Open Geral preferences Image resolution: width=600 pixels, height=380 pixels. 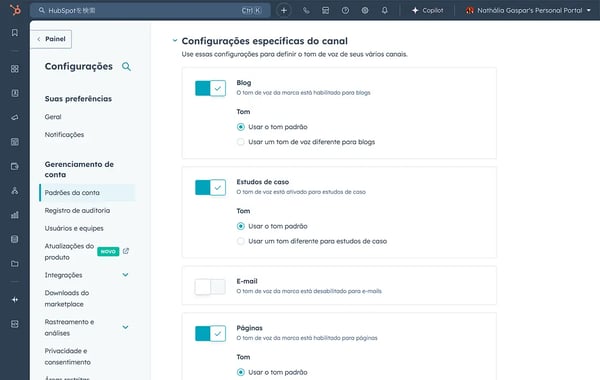(53, 117)
